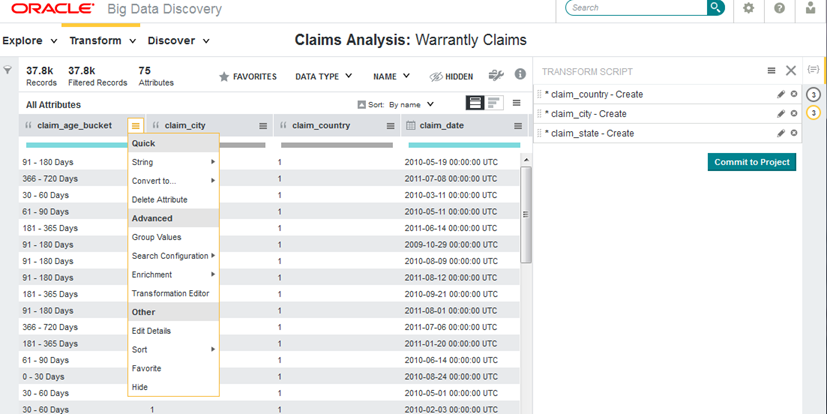Click the claim_date column header
827x414 pixels.
coord(465,126)
